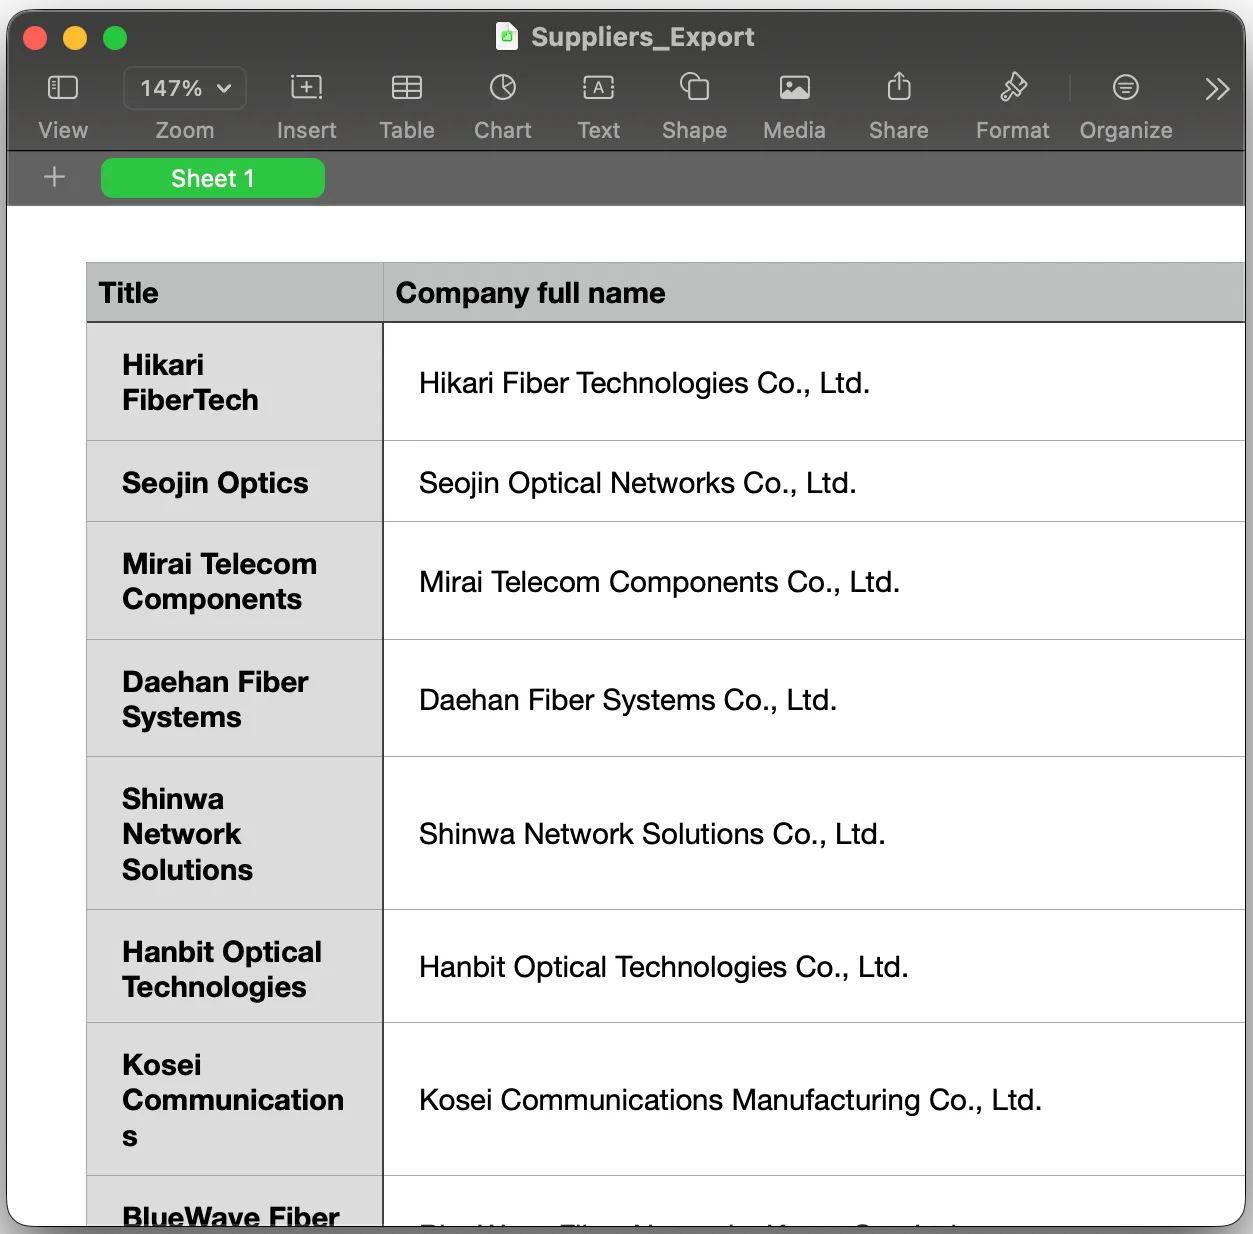The height and width of the screenshot is (1234, 1253).
Task: Add a Text box
Action: (x=598, y=88)
